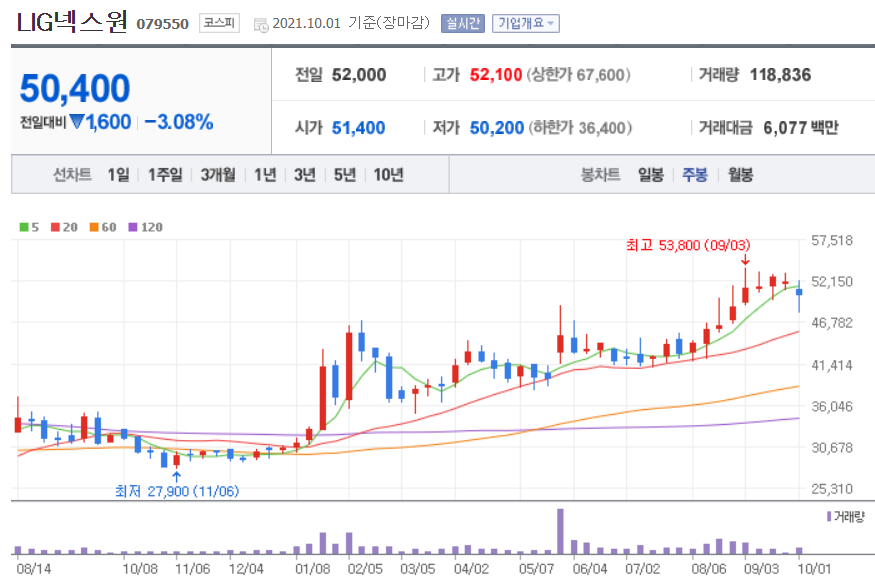This screenshot has height=586, width=875.
Task: Click the 거래대금 value 6,077 백만
Action: [801, 128]
